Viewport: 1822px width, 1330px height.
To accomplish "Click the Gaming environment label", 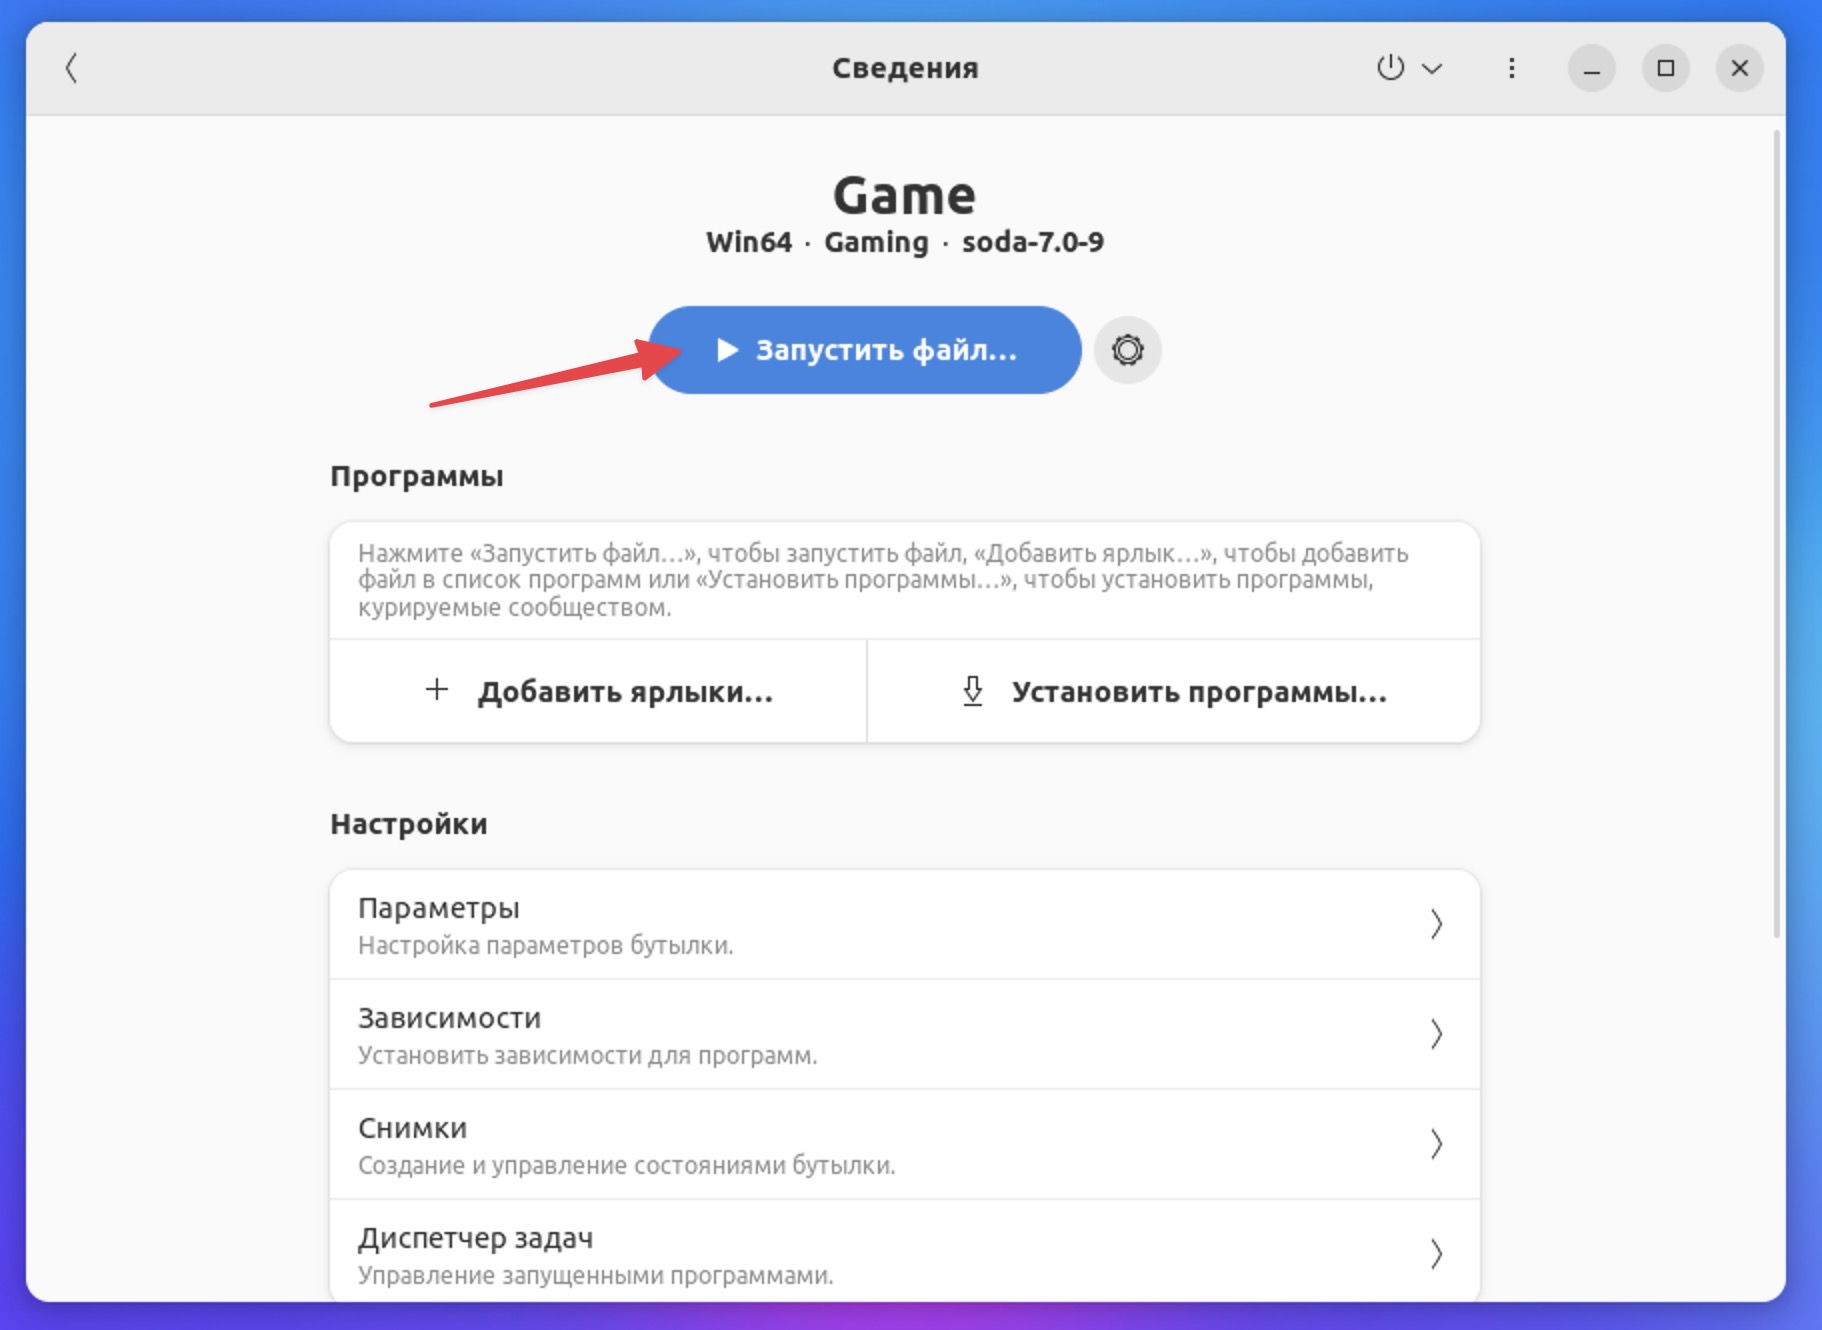I will pos(876,243).
